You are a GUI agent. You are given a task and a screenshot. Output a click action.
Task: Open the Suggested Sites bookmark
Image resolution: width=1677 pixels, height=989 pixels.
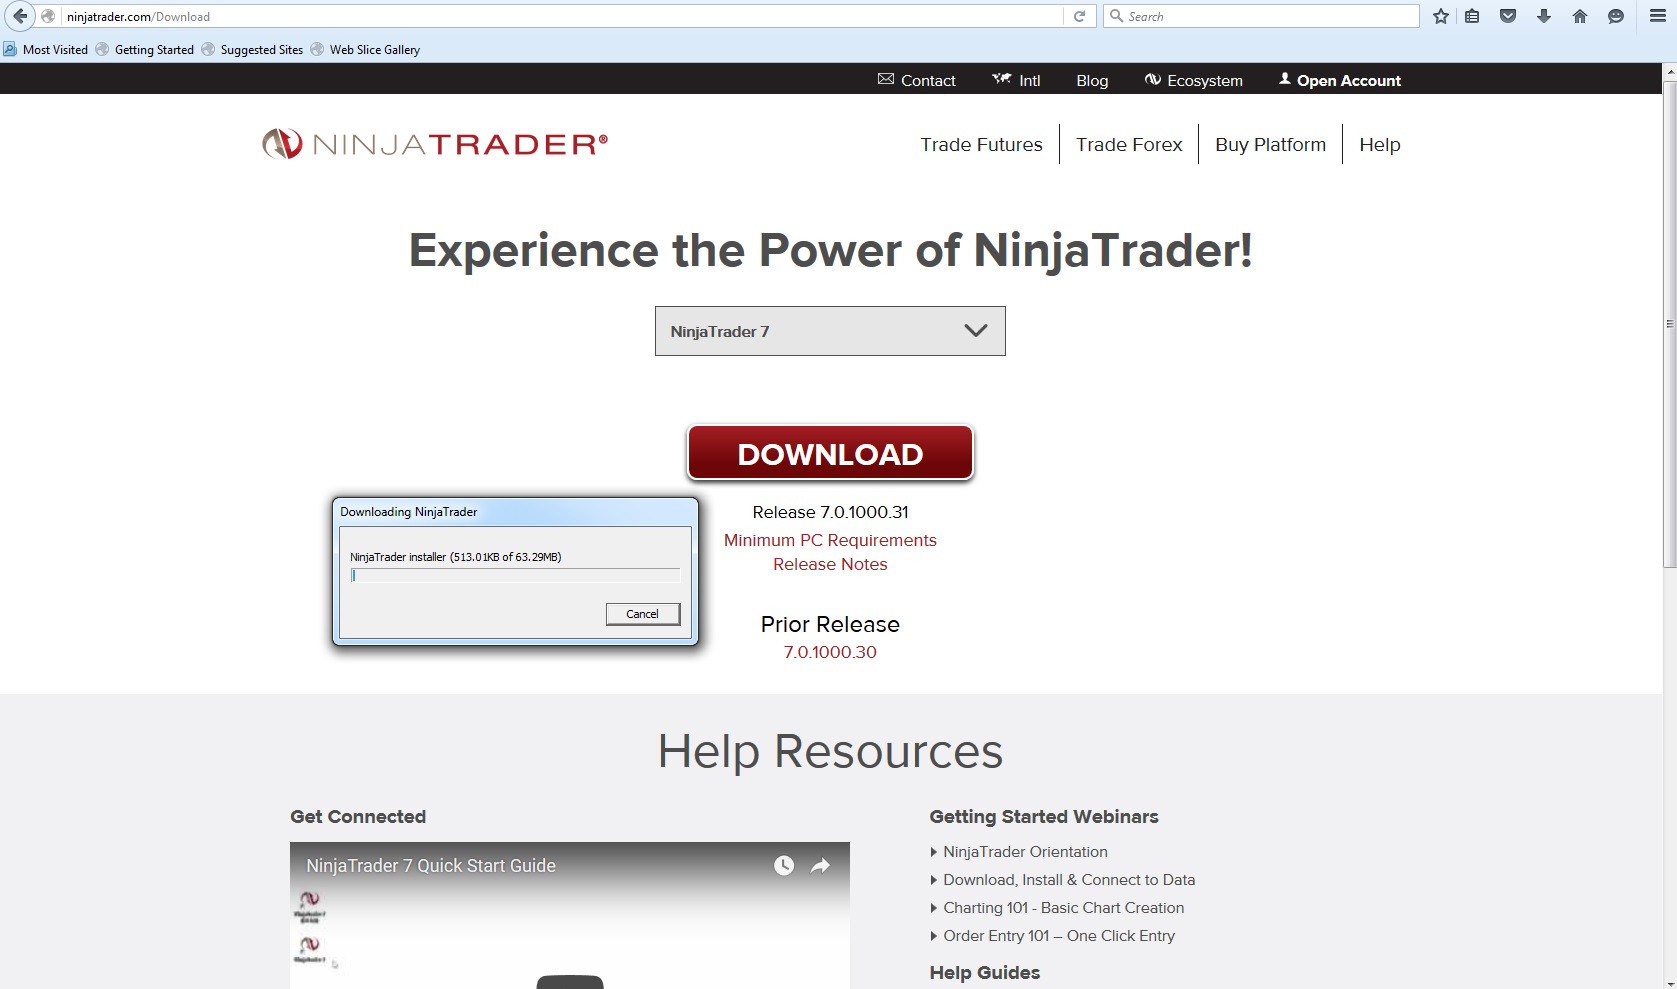point(252,49)
